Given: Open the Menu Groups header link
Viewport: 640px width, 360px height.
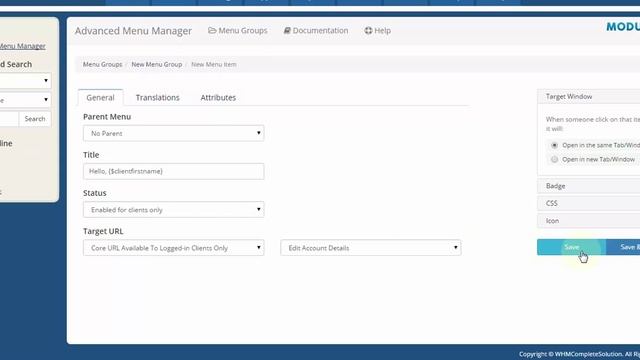Looking at the screenshot, I should pos(238,31).
